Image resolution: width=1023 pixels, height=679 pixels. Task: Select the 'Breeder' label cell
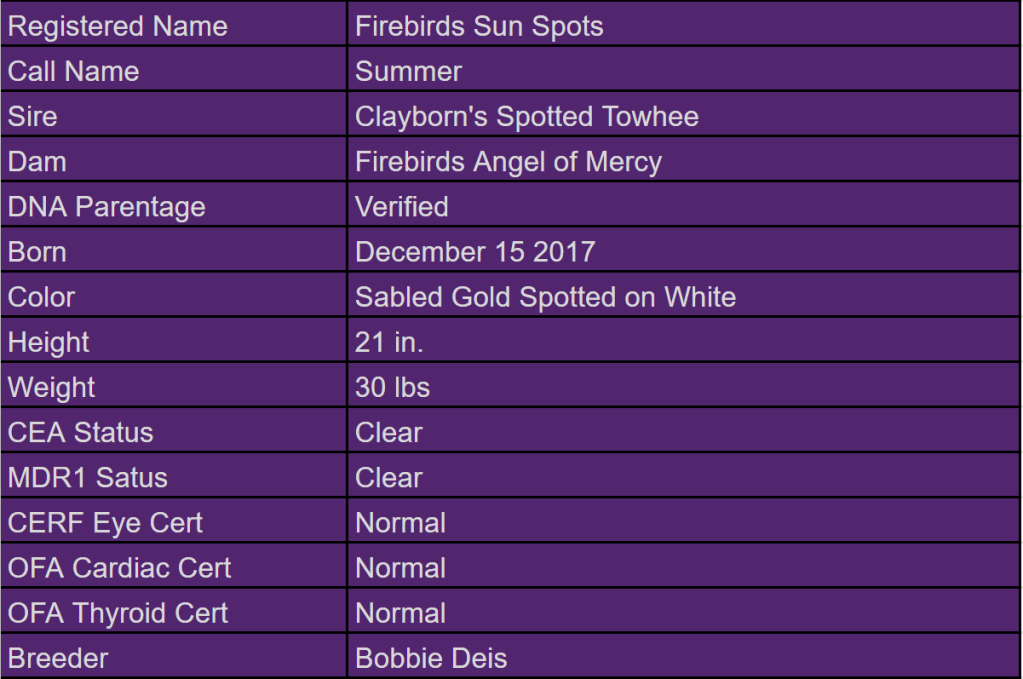click(58, 658)
